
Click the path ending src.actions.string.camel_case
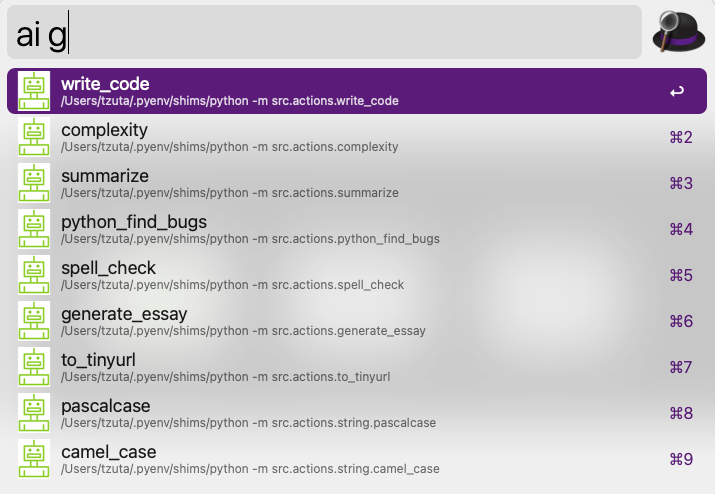250,469
